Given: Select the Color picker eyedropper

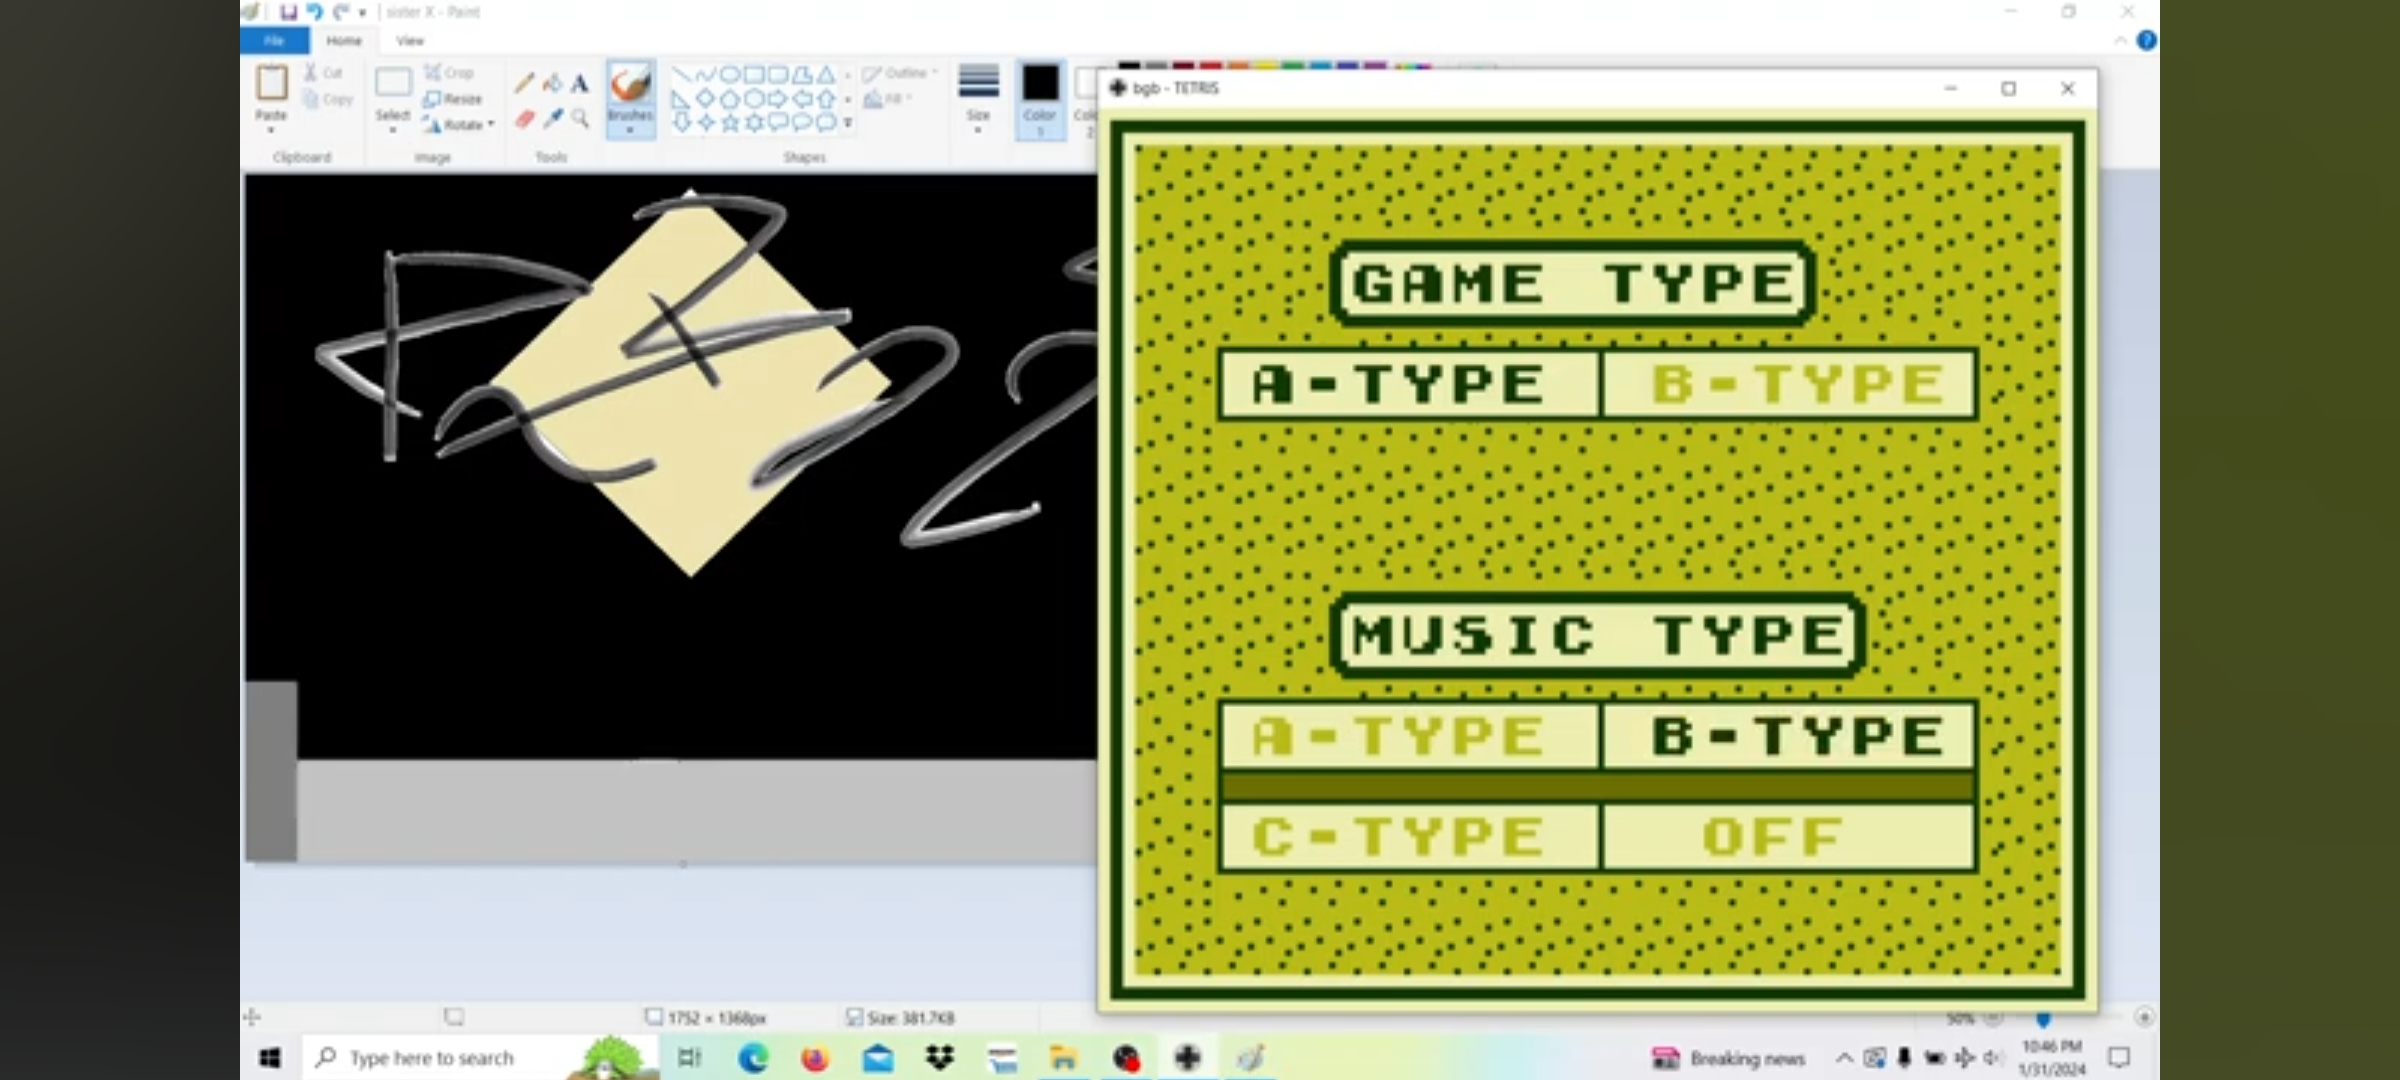Looking at the screenshot, I should point(552,119).
